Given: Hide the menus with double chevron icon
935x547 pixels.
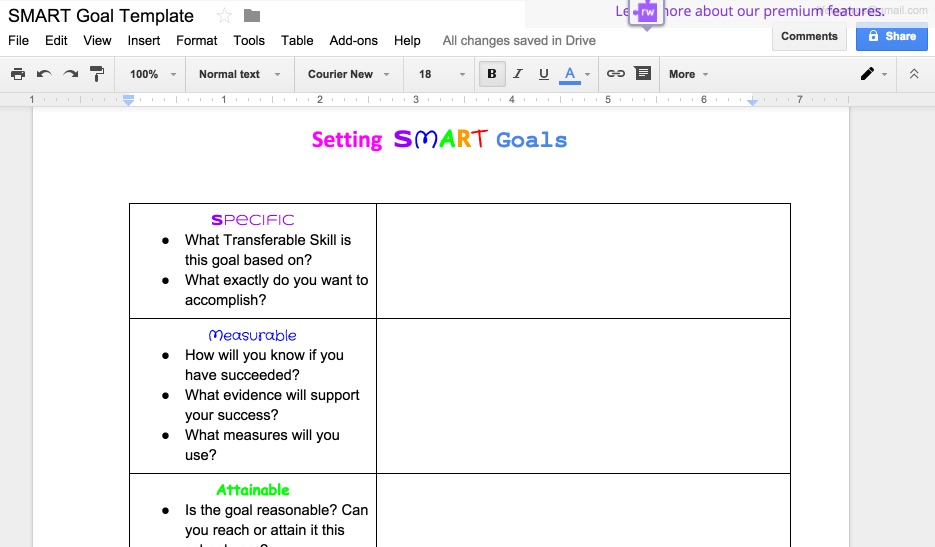Looking at the screenshot, I should [x=914, y=74].
